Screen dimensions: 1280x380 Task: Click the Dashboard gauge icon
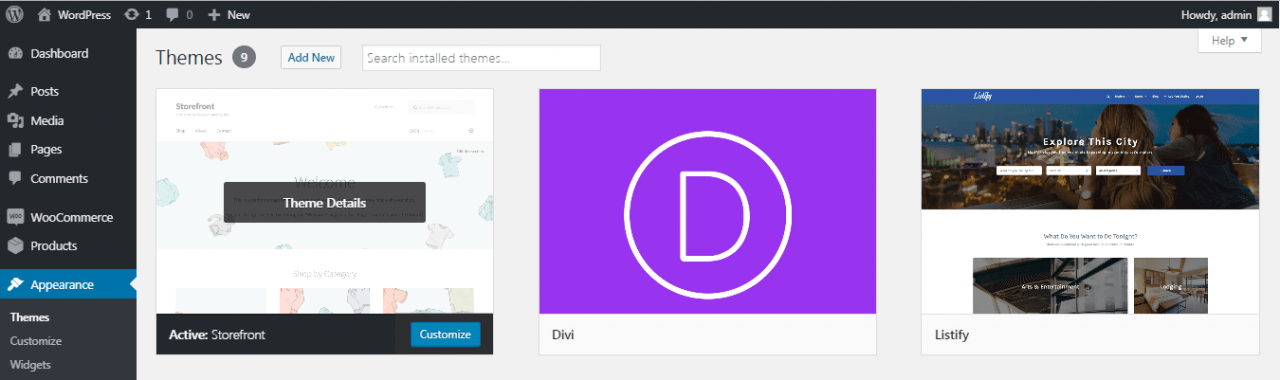15,54
